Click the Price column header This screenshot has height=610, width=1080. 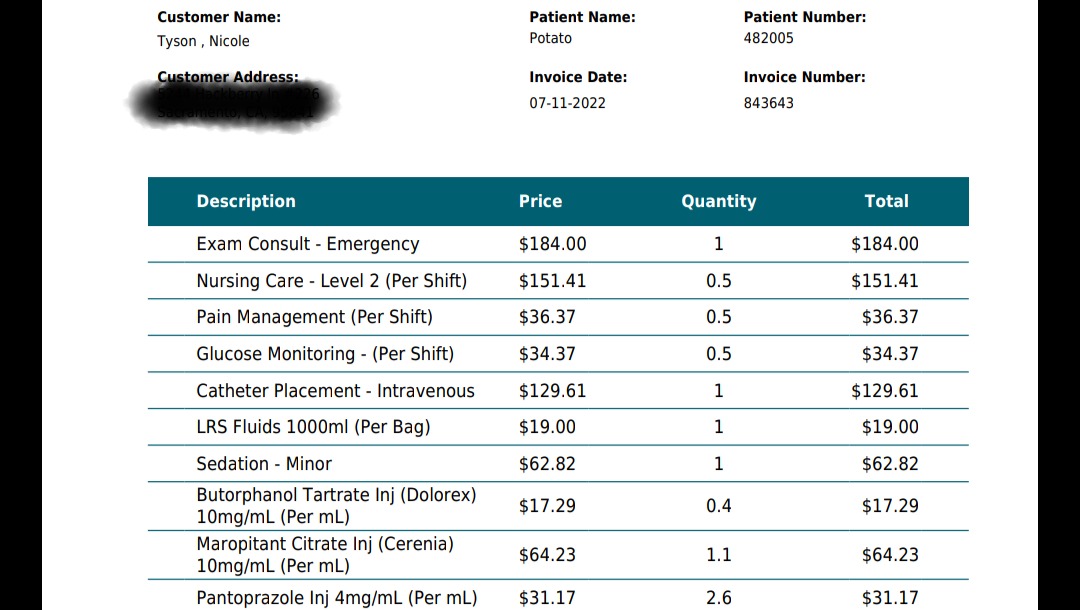pos(540,201)
